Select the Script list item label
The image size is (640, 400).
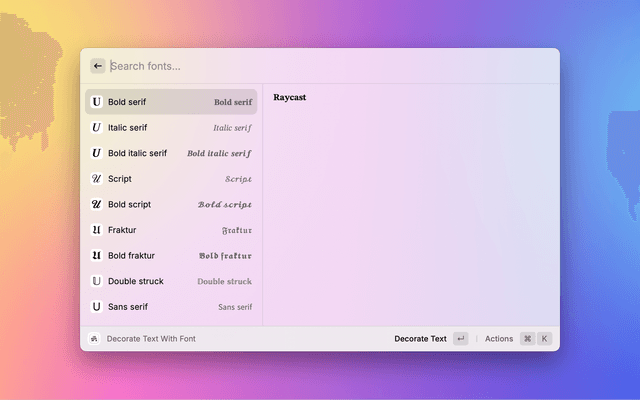click(x=120, y=179)
